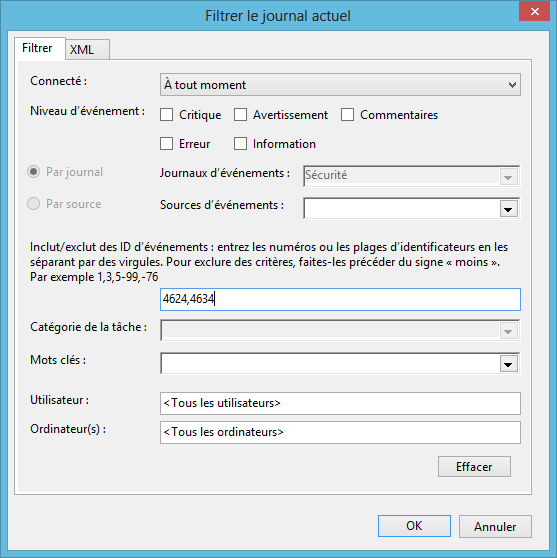
Task: Open the Journaux d'événements Sécurité dropdown
Action: pos(411,176)
